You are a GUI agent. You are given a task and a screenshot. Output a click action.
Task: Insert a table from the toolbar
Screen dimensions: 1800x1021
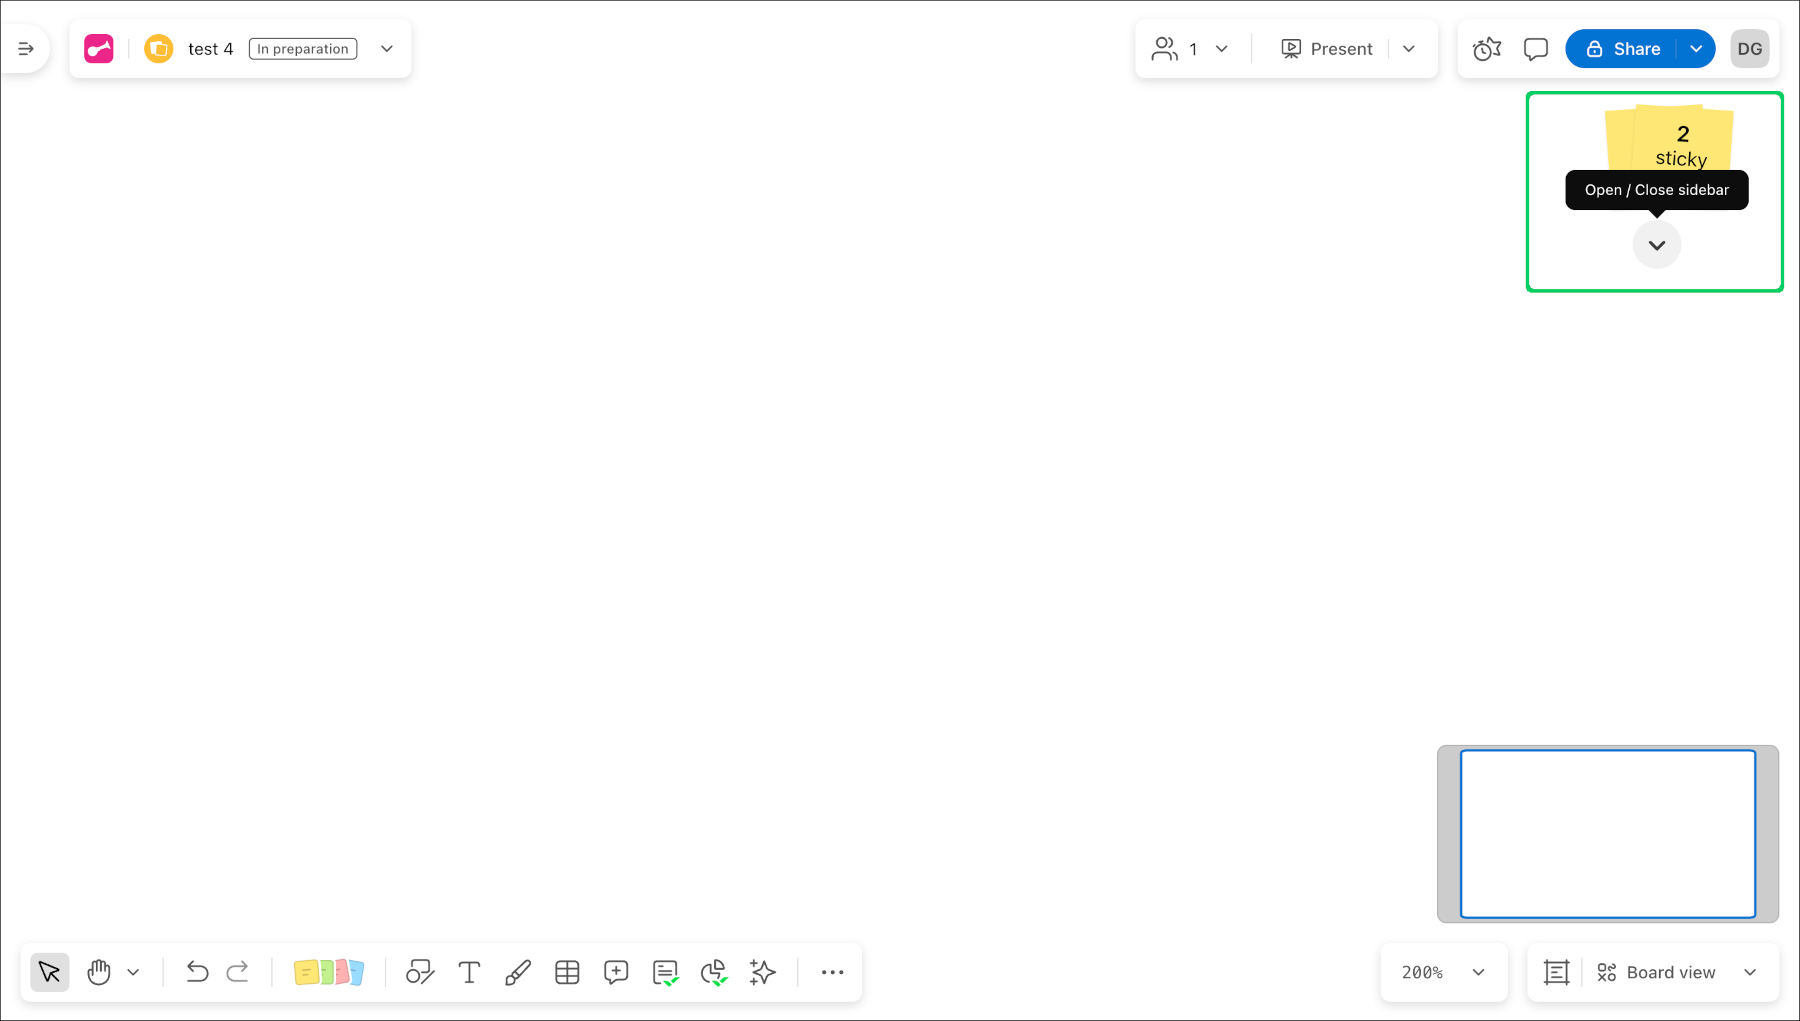[x=567, y=972]
